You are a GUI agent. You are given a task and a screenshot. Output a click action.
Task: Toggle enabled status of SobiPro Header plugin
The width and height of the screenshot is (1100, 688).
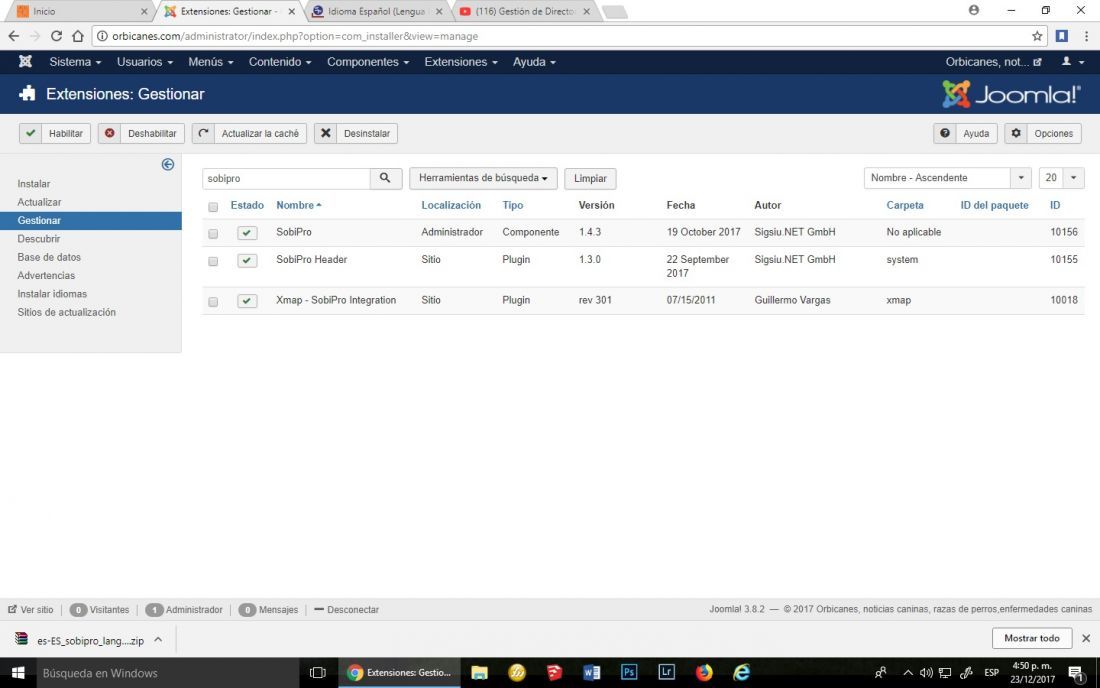click(247, 260)
